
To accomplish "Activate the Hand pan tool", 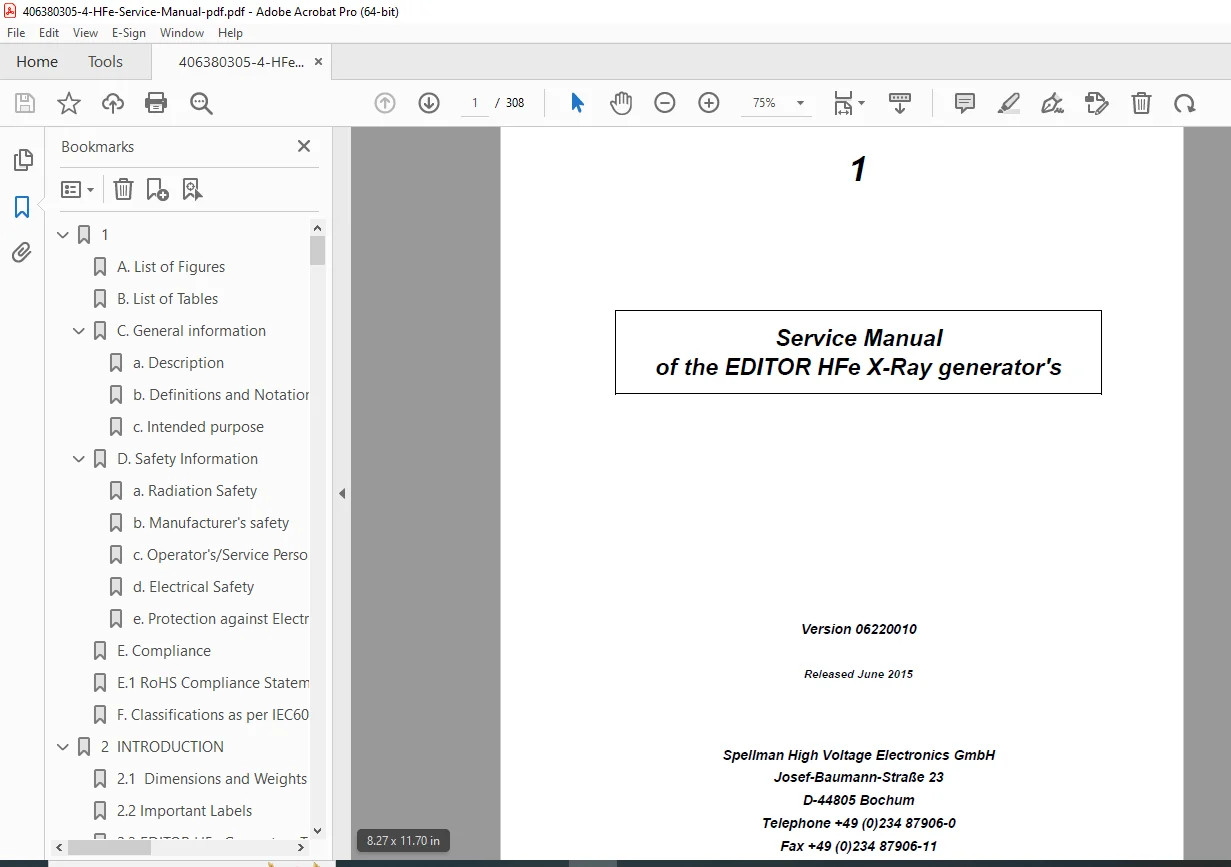I will click(621, 103).
